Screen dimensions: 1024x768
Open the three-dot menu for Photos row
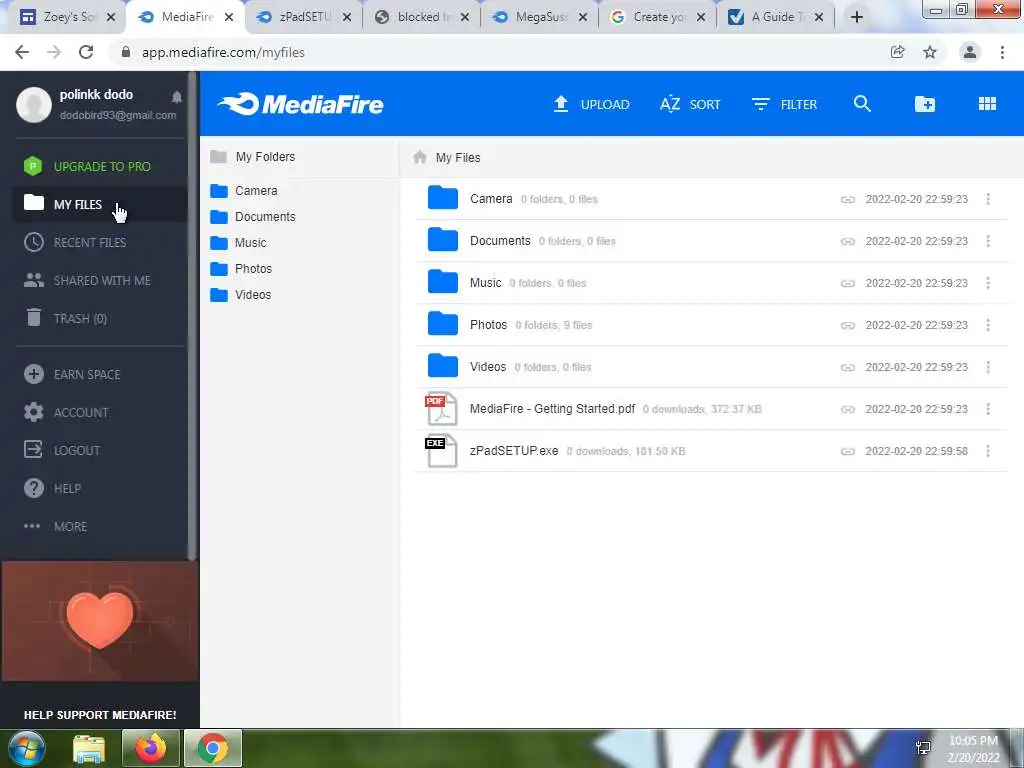[x=988, y=325]
